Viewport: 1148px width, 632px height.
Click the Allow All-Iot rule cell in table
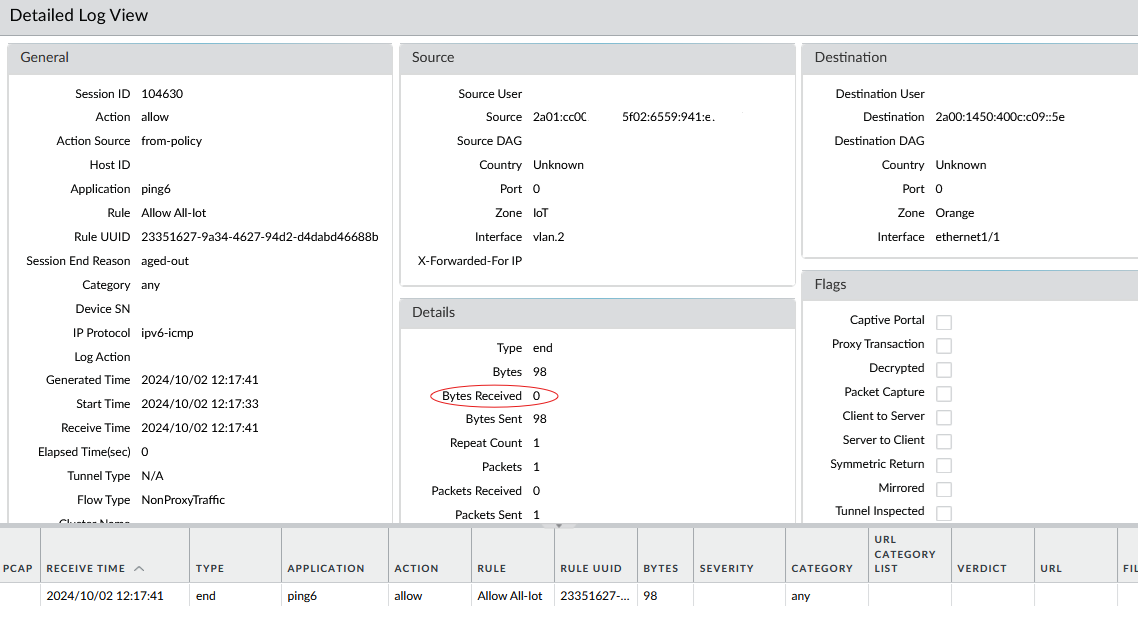[x=510, y=596]
